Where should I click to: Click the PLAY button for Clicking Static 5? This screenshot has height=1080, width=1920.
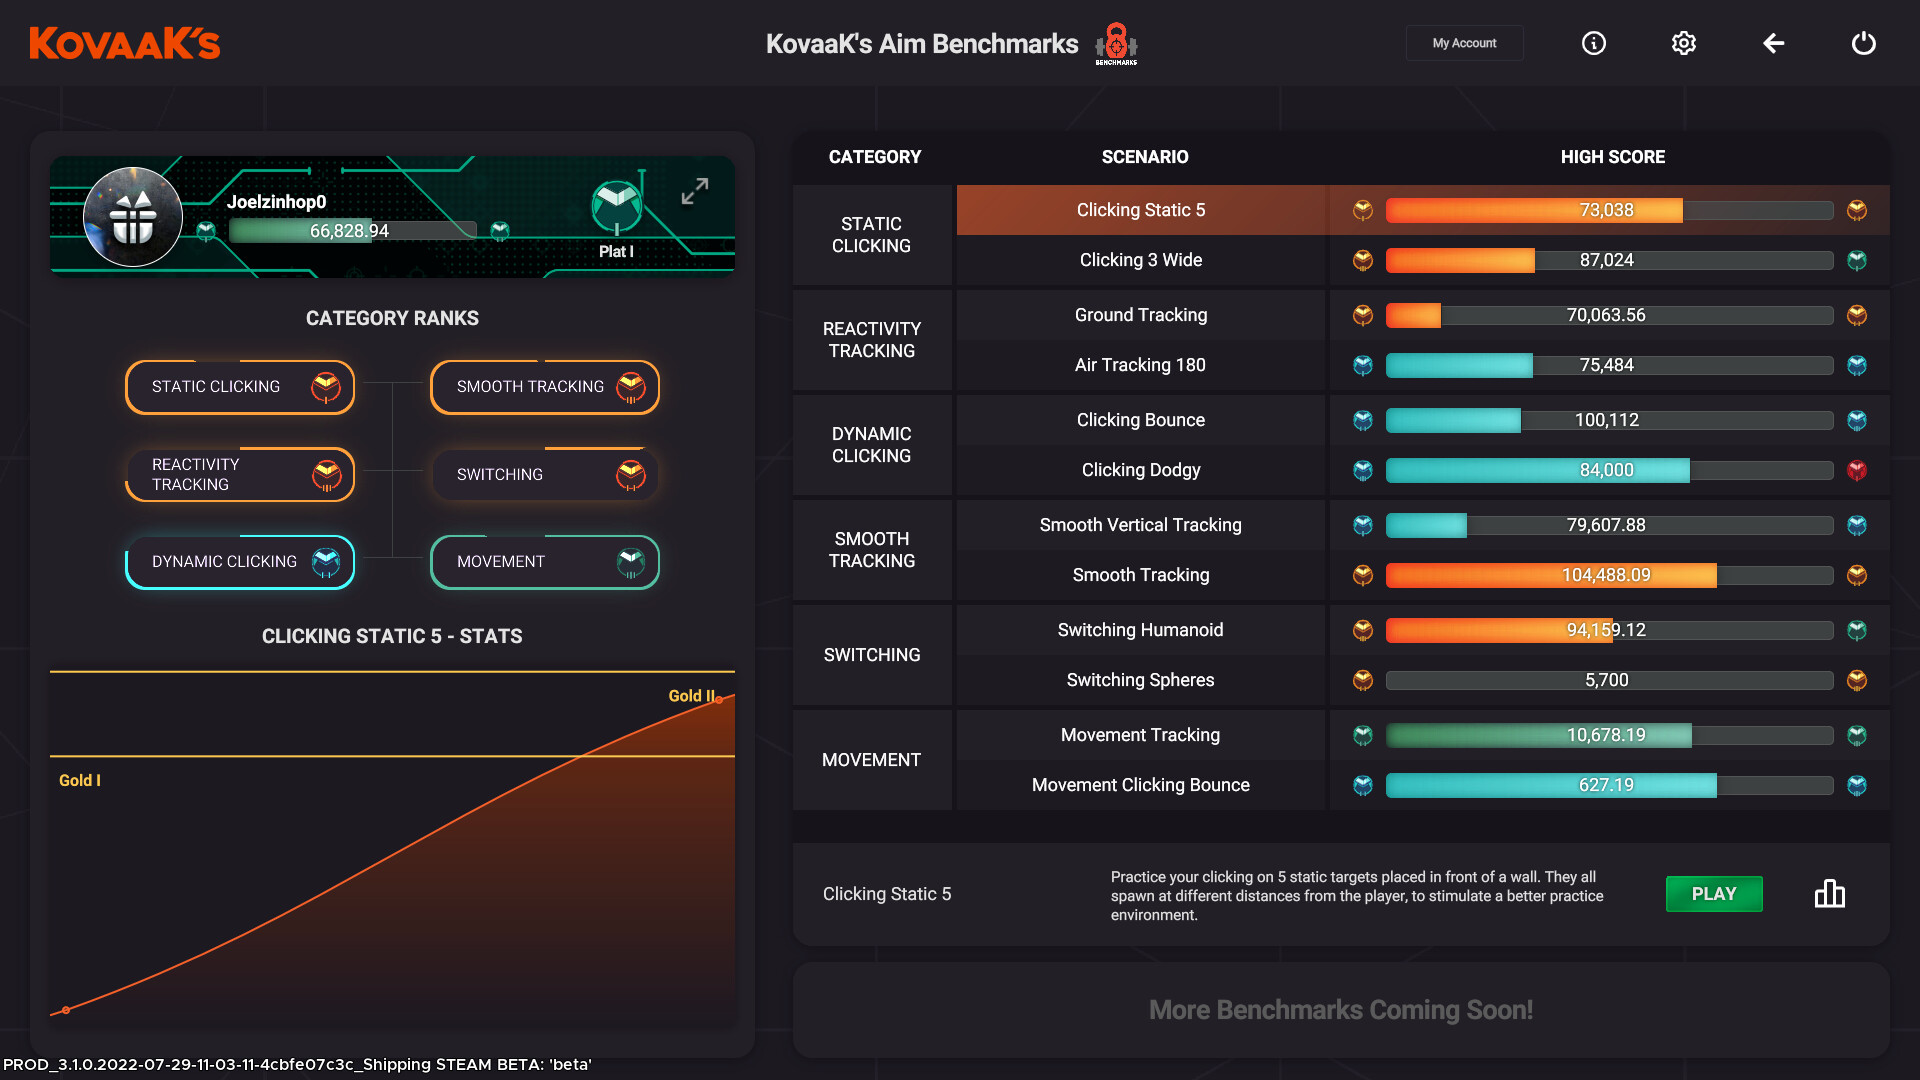(1714, 893)
